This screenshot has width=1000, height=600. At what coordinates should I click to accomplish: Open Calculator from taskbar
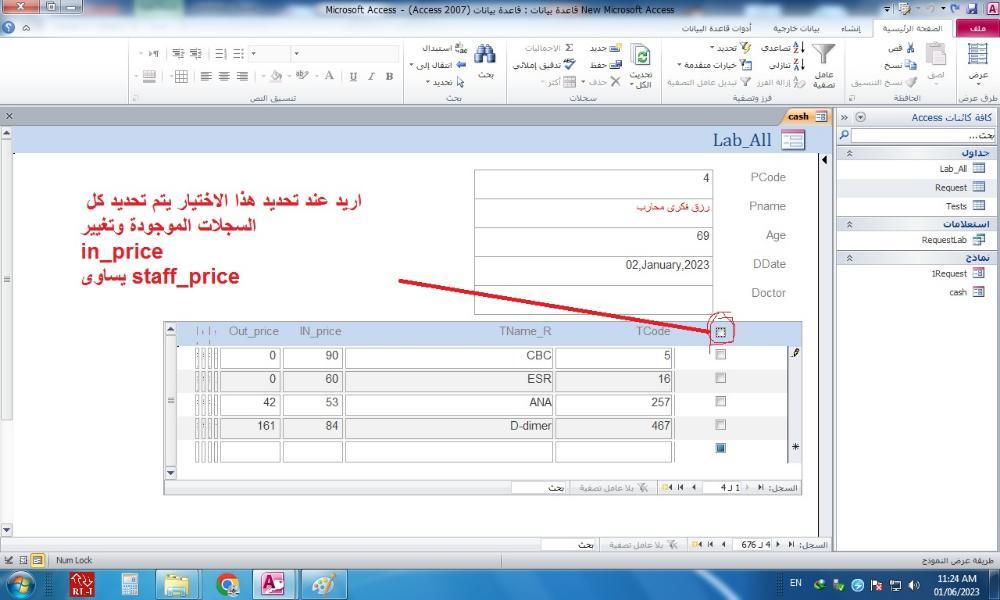coord(130,584)
